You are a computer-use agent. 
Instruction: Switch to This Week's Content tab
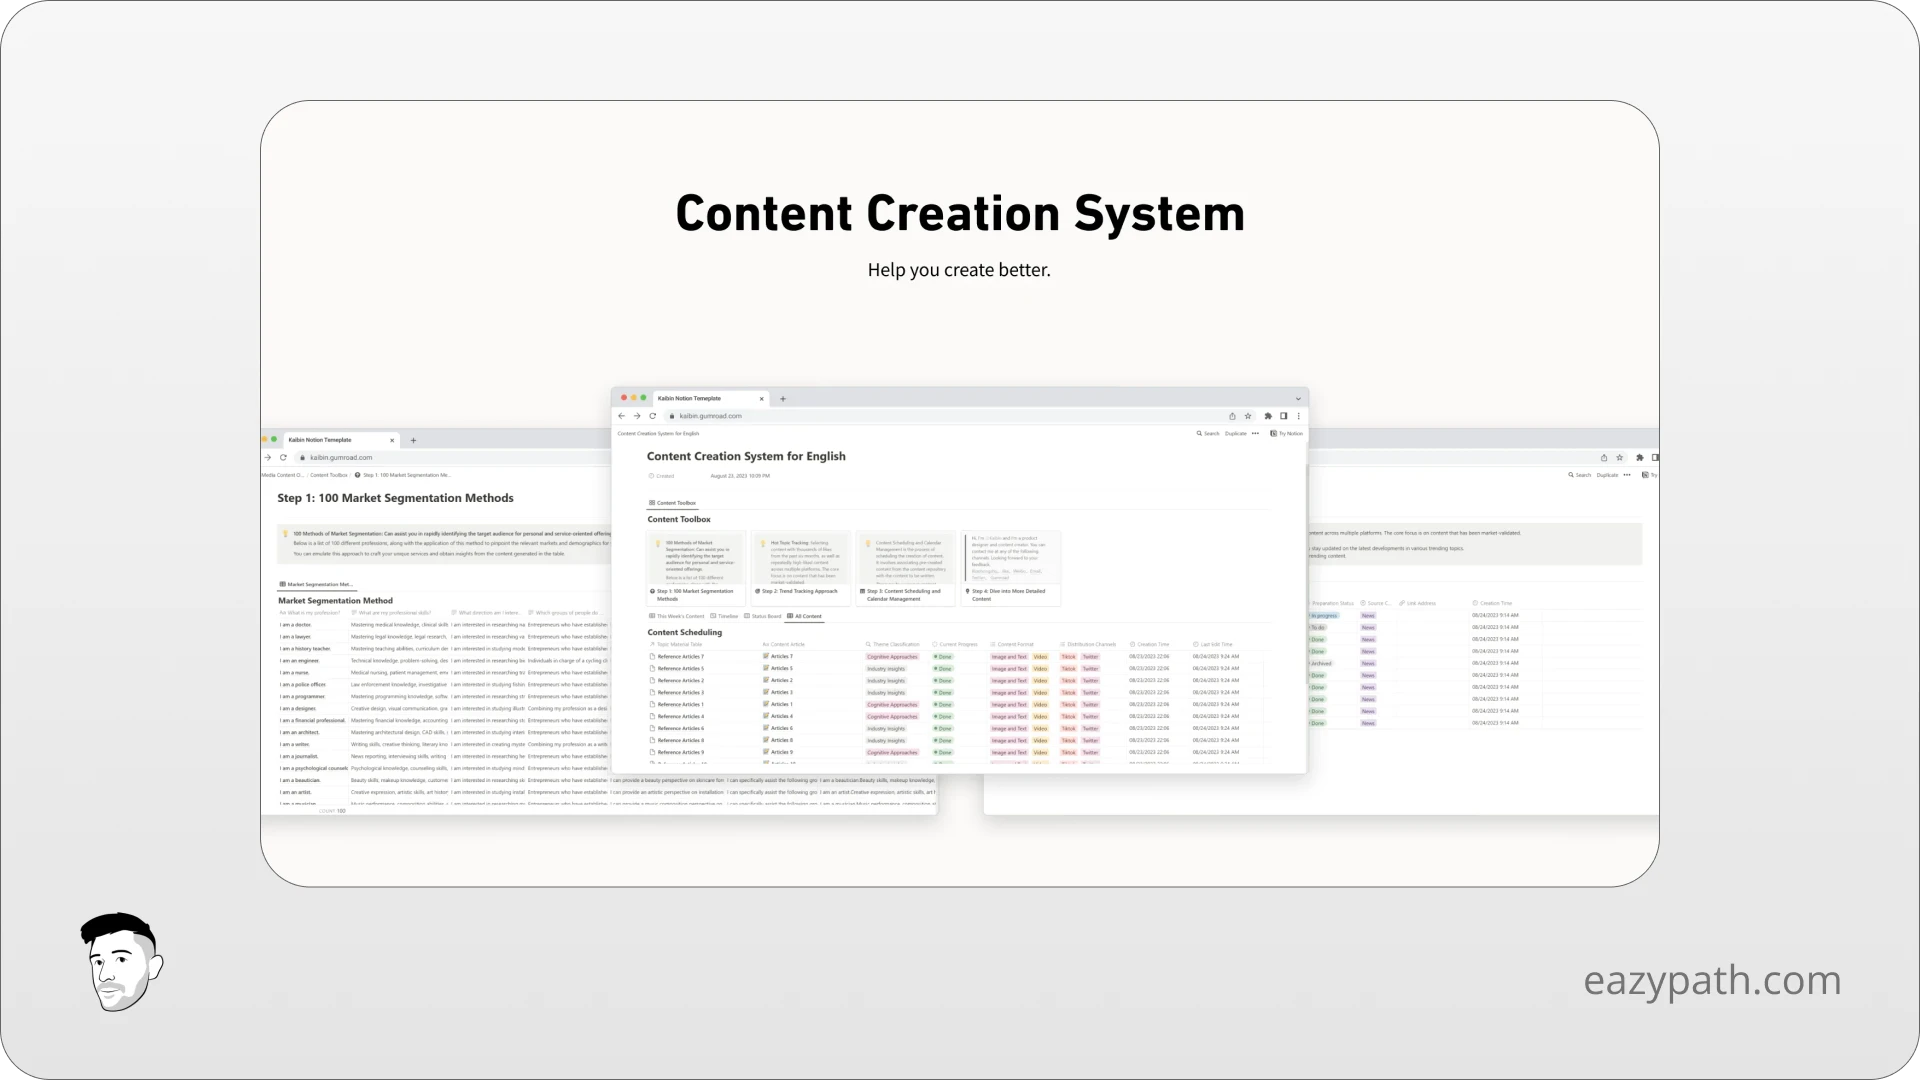pyautogui.click(x=677, y=617)
